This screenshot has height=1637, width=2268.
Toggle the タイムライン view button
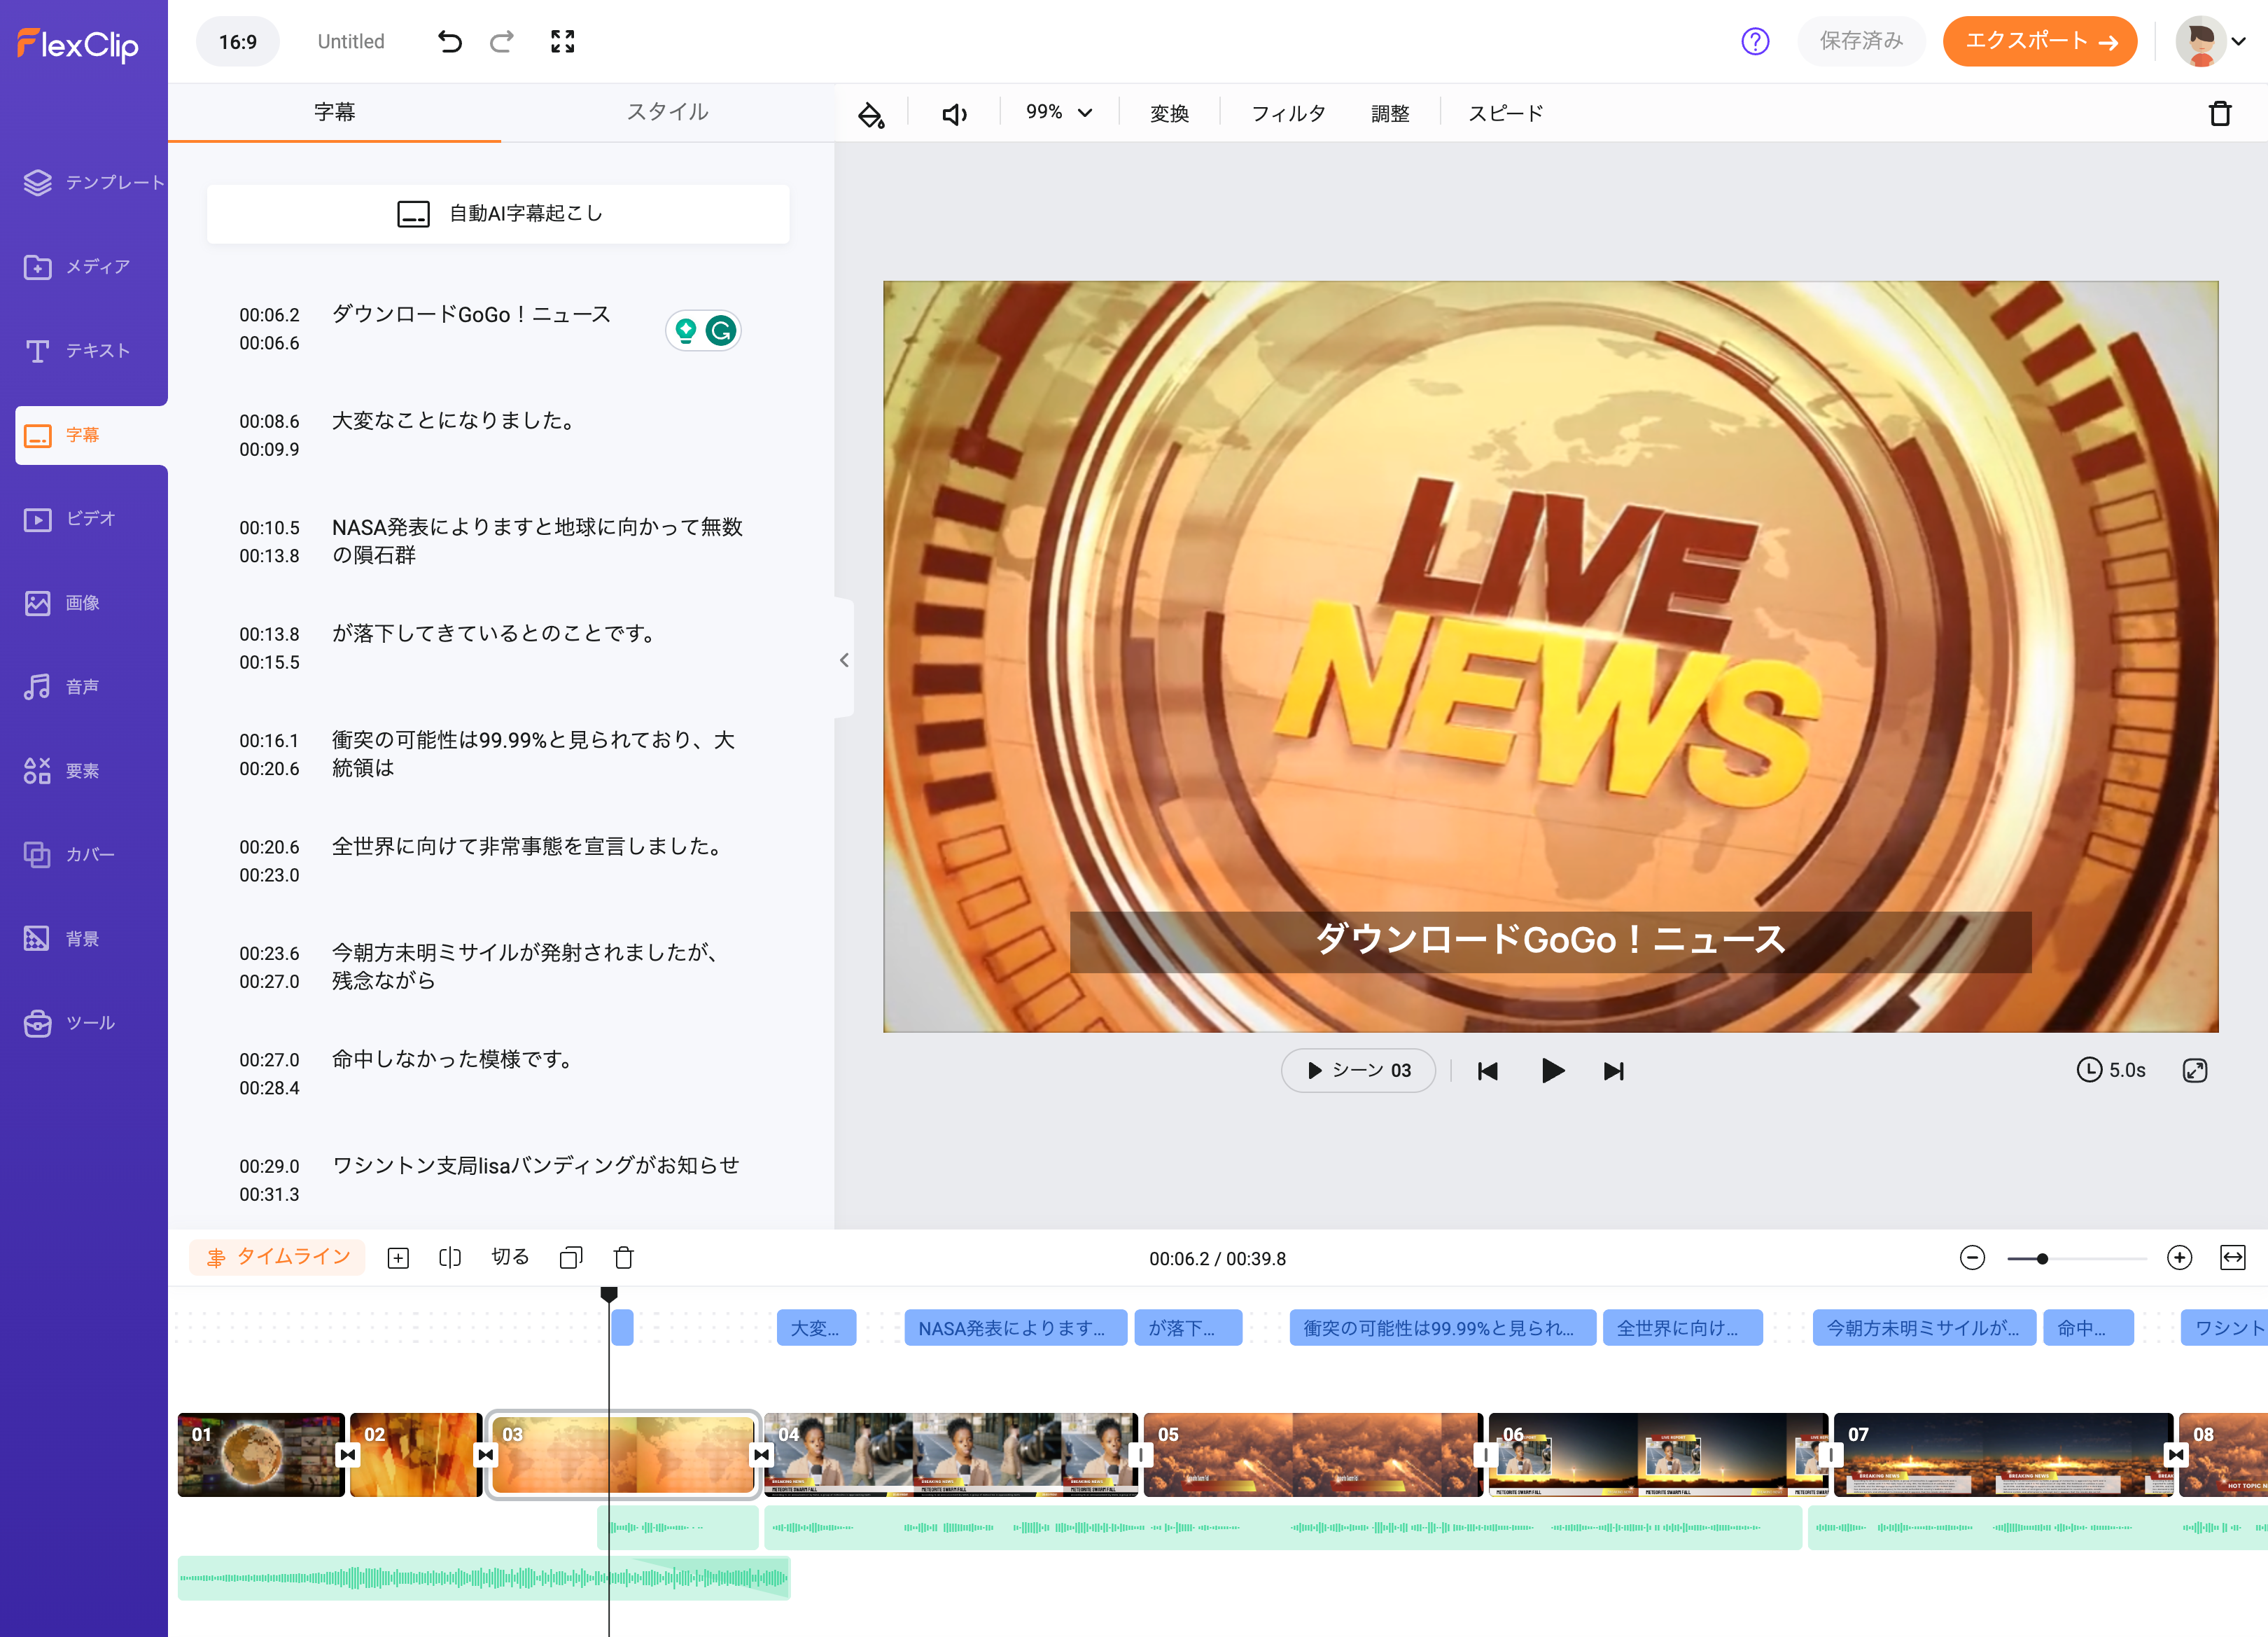pos(278,1257)
